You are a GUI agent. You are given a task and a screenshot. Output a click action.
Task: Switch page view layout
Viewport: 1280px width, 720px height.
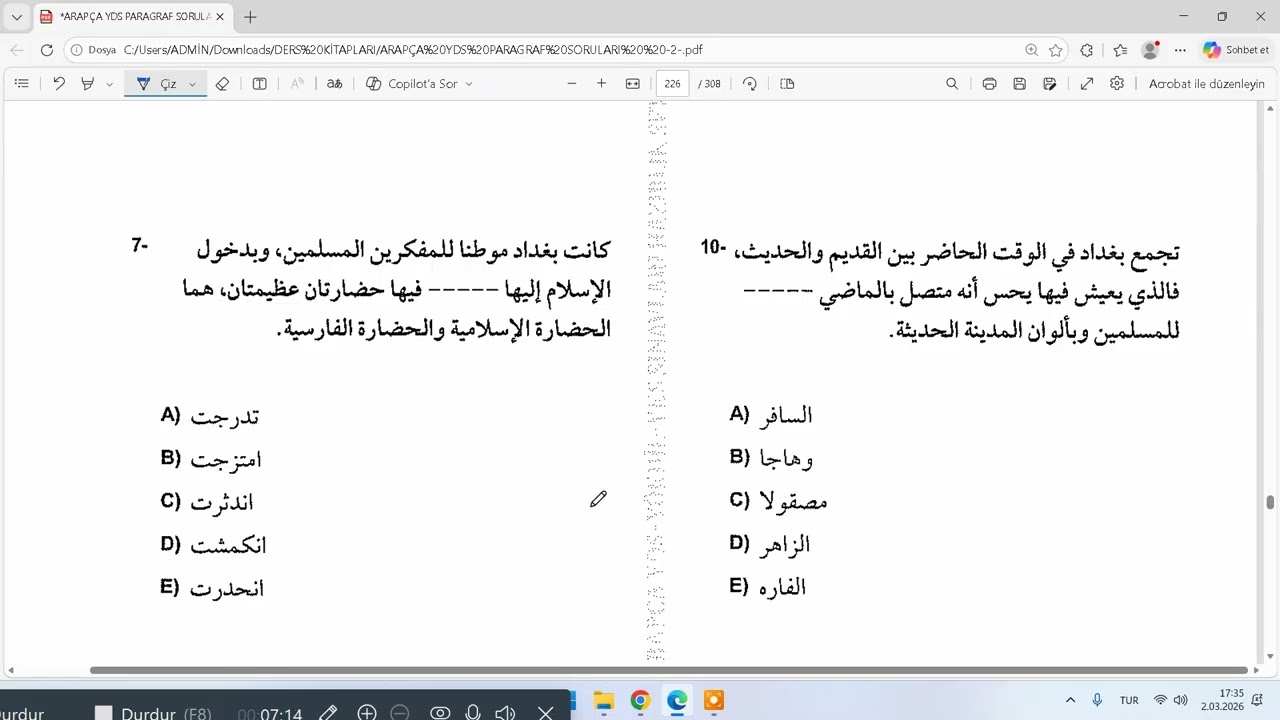pyautogui.click(x=787, y=84)
